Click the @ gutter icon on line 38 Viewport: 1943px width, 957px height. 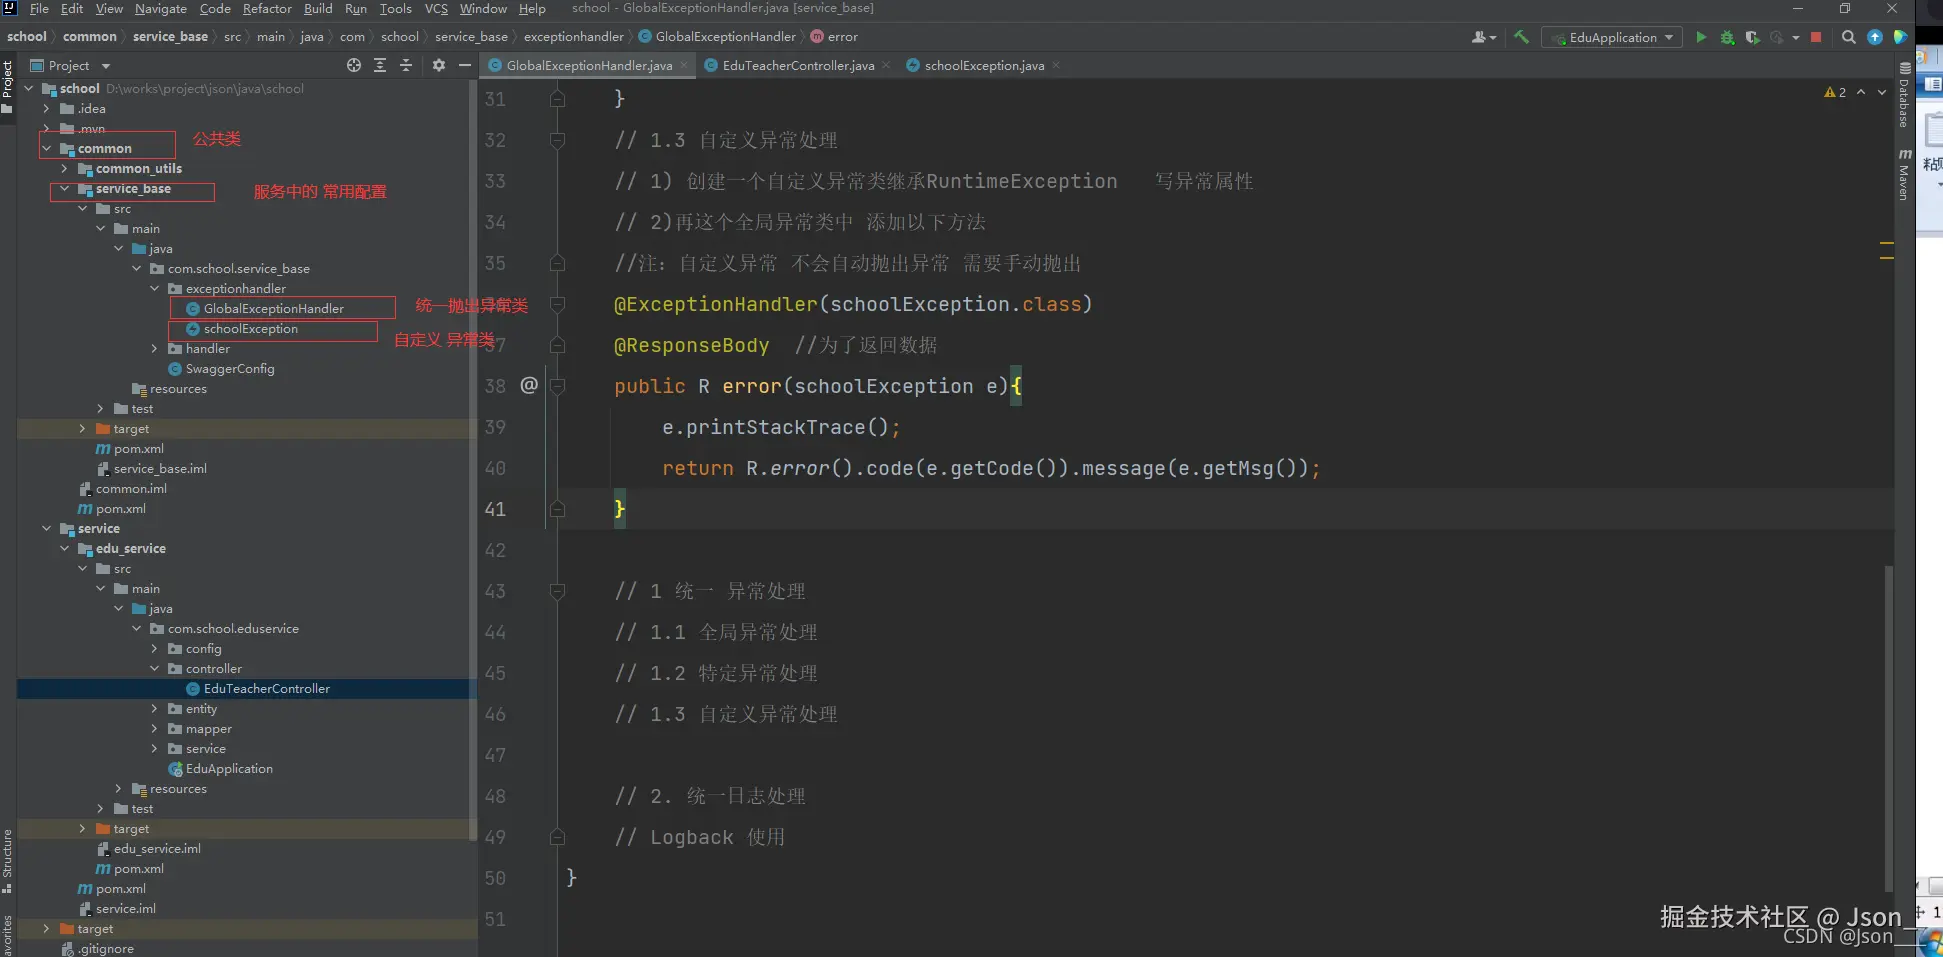click(529, 385)
